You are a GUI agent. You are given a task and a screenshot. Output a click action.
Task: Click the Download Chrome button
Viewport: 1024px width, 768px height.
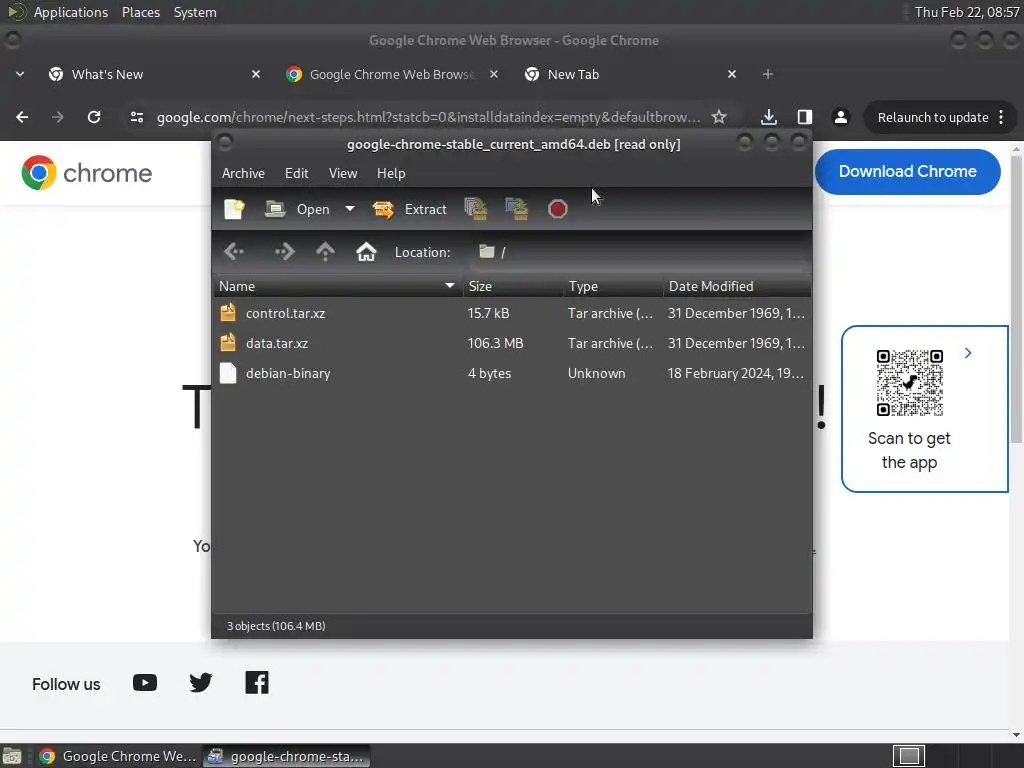[907, 172]
